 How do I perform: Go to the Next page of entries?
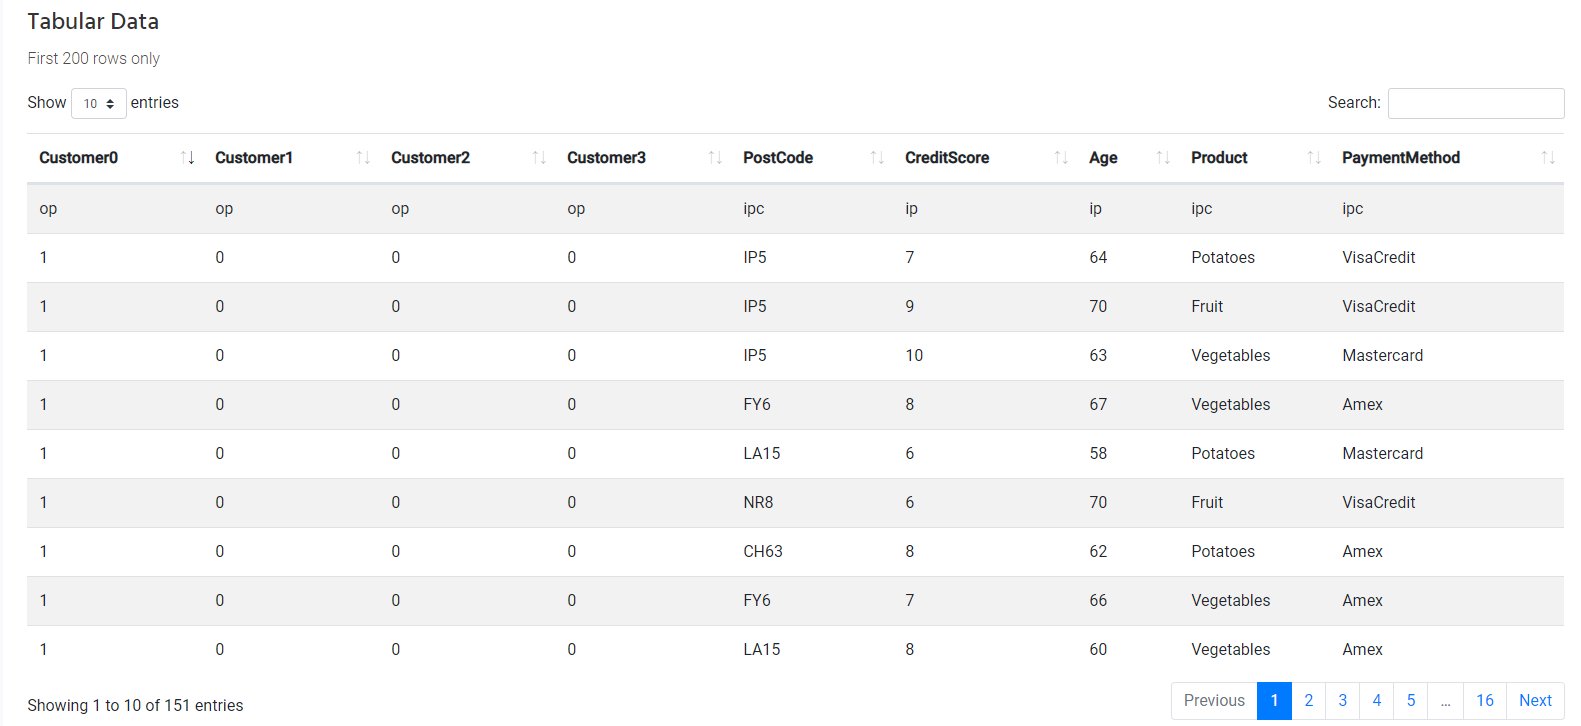(1535, 700)
